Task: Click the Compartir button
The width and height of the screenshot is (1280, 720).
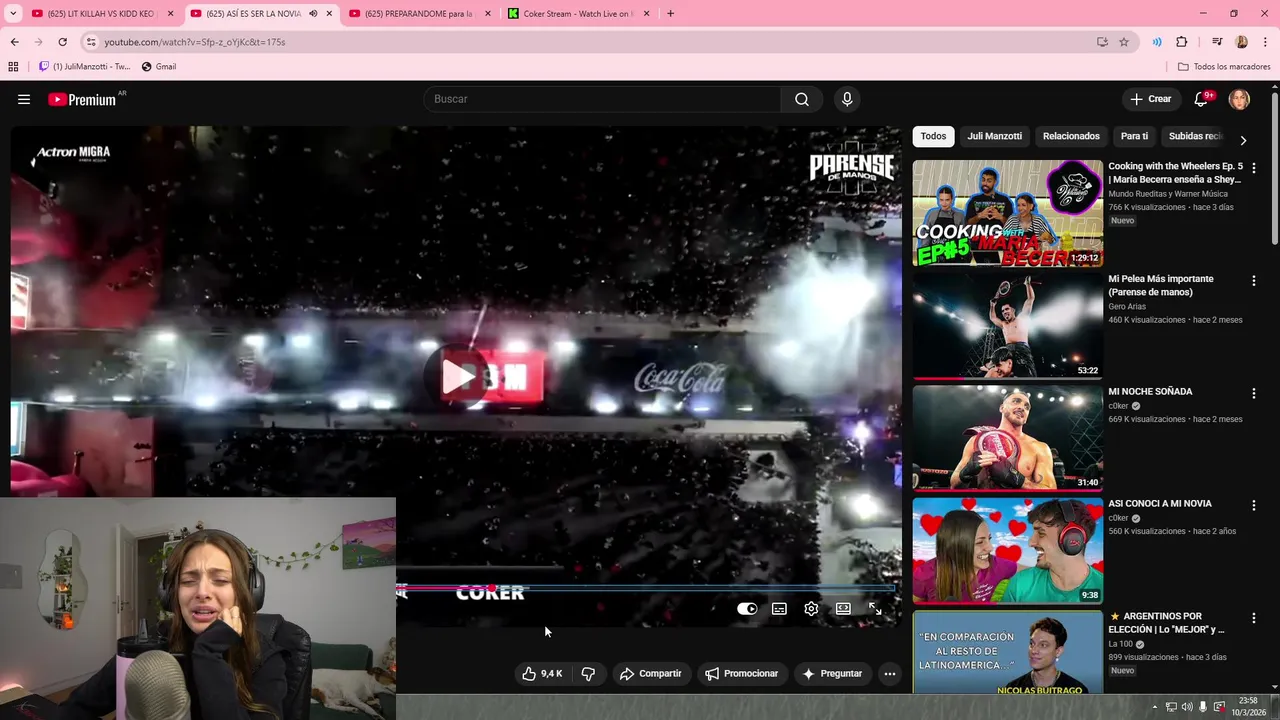Action: pos(650,674)
